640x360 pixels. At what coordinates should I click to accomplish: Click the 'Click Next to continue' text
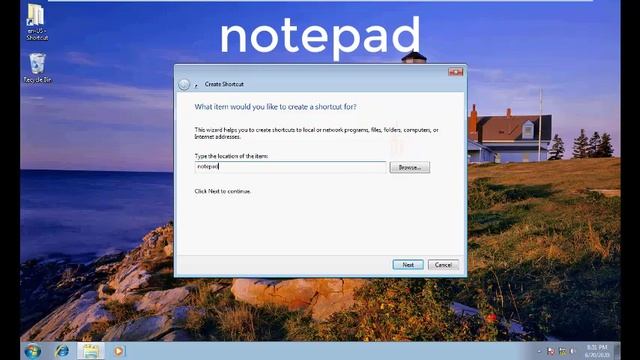pos(222,191)
